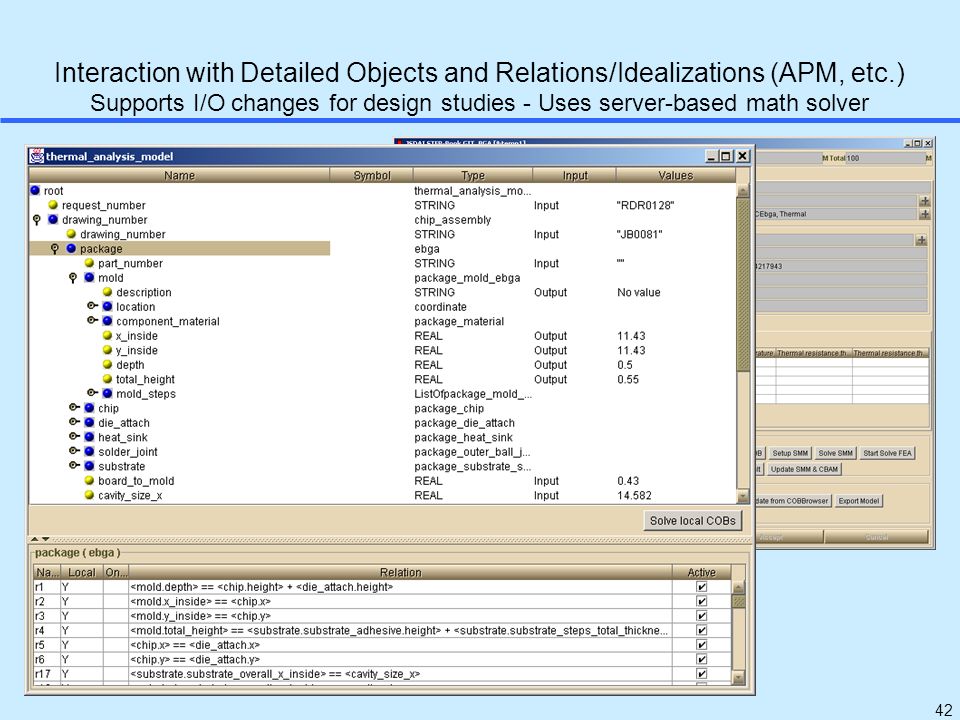Viewport: 960px width, 720px height.
Task: Toggle Active checkbox for relation r2
Action: (702, 601)
